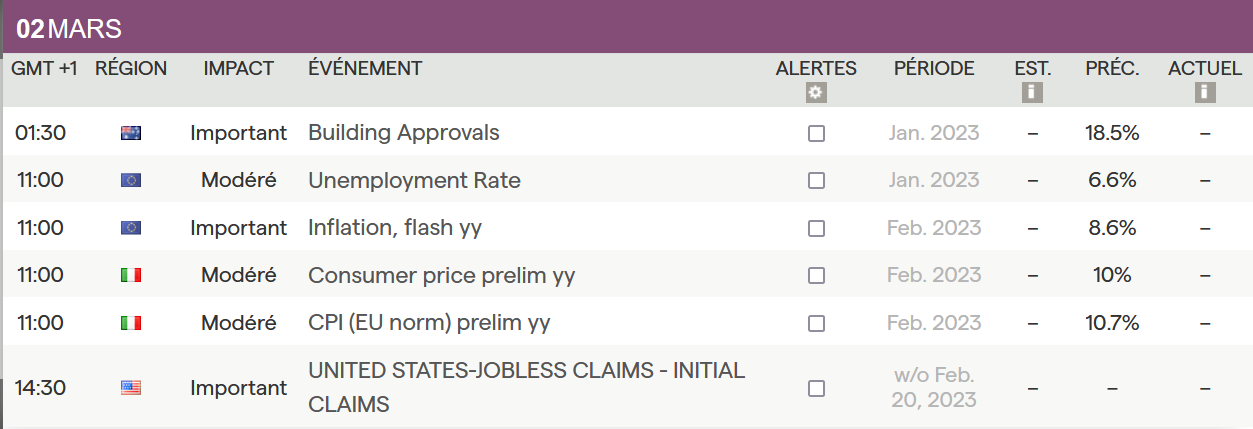
Task: Click EU flag on Unemployment Rate row
Action: tap(131, 181)
